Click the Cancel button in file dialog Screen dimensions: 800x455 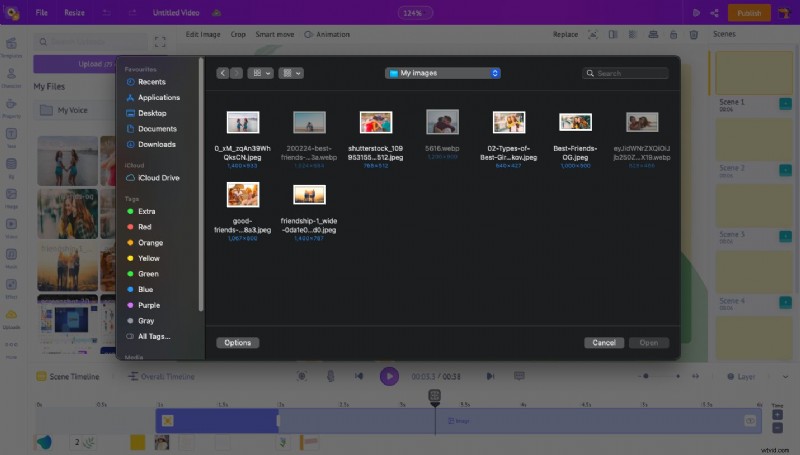tap(604, 342)
